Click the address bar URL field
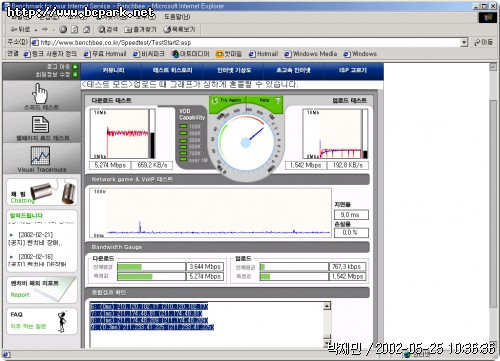Image resolution: width=500 pixels, height=361 pixels. pos(246,43)
